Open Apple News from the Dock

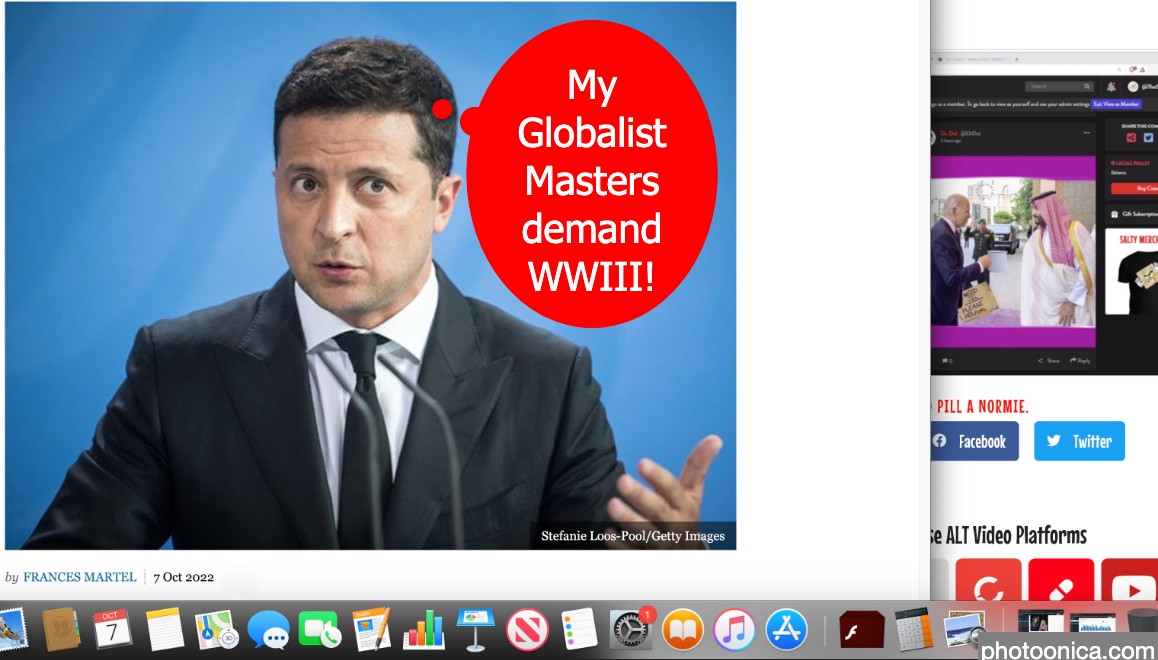coord(527,630)
